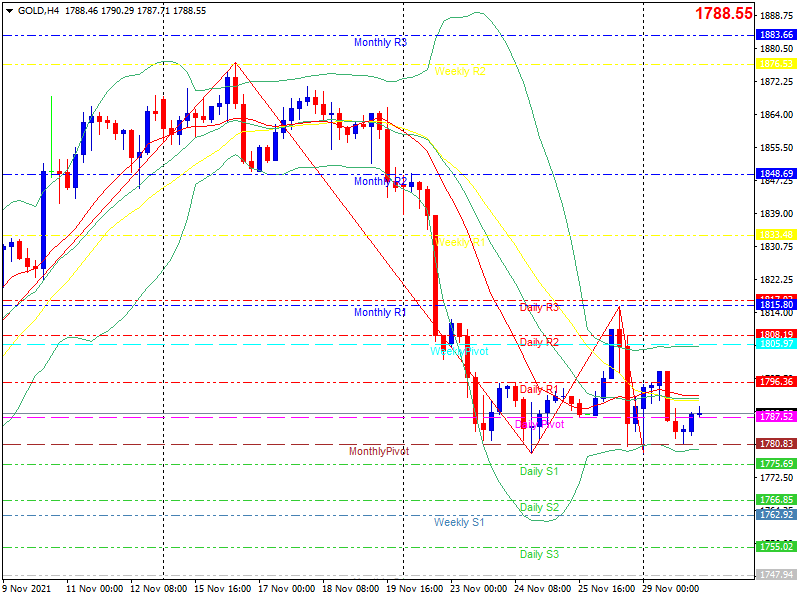Open the GOLD,H4 chart dropdown arrow
The image size is (800, 600).
(x=9, y=11)
